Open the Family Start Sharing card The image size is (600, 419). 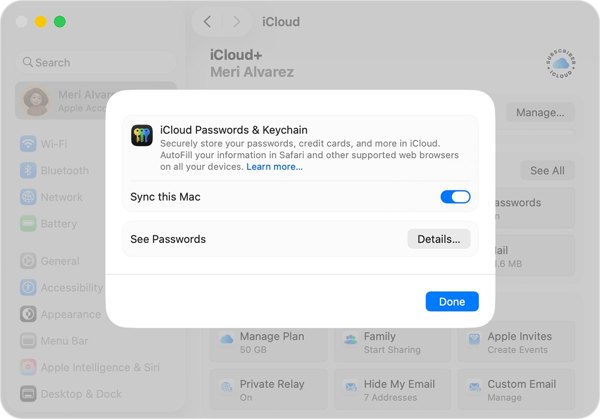tap(392, 342)
